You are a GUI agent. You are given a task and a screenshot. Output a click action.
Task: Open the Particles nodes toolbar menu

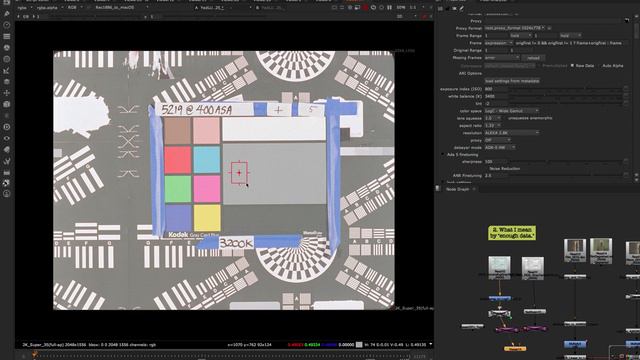point(7,116)
